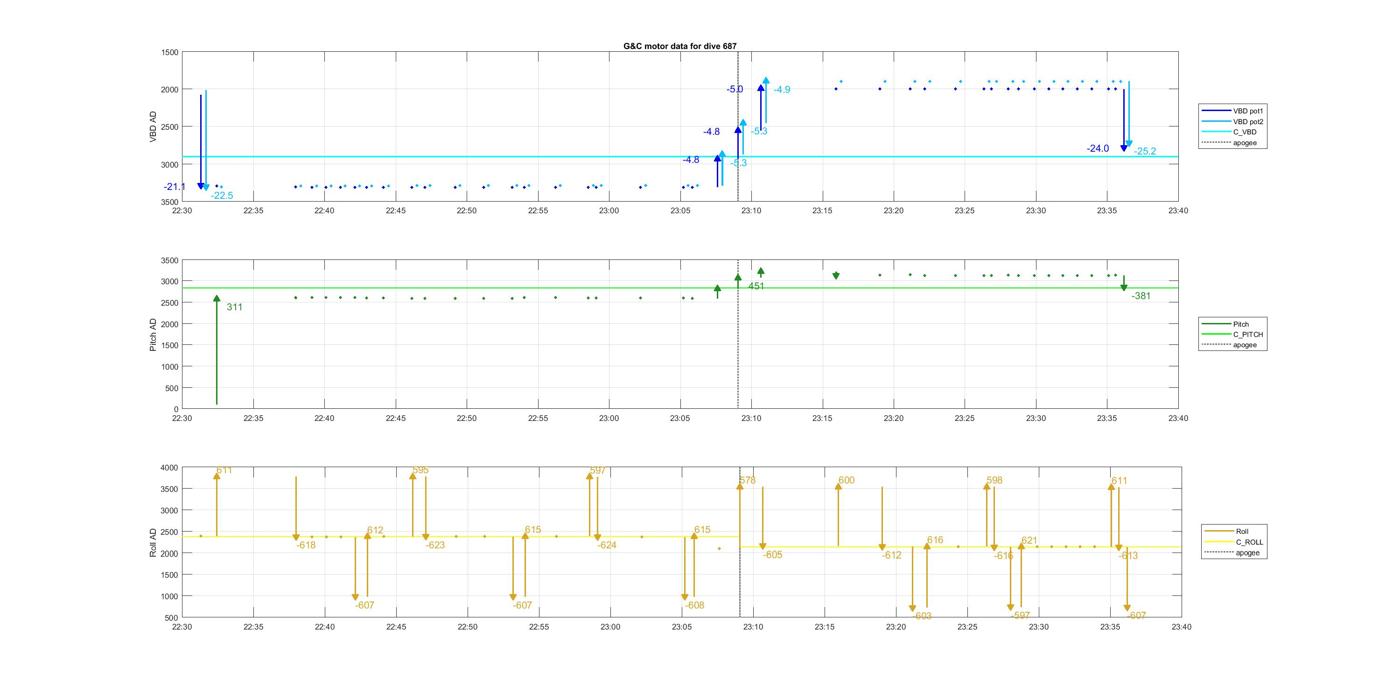Click the 'Roll AD' y-axis label
This screenshot has height=693, width=1400.
(154, 543)
